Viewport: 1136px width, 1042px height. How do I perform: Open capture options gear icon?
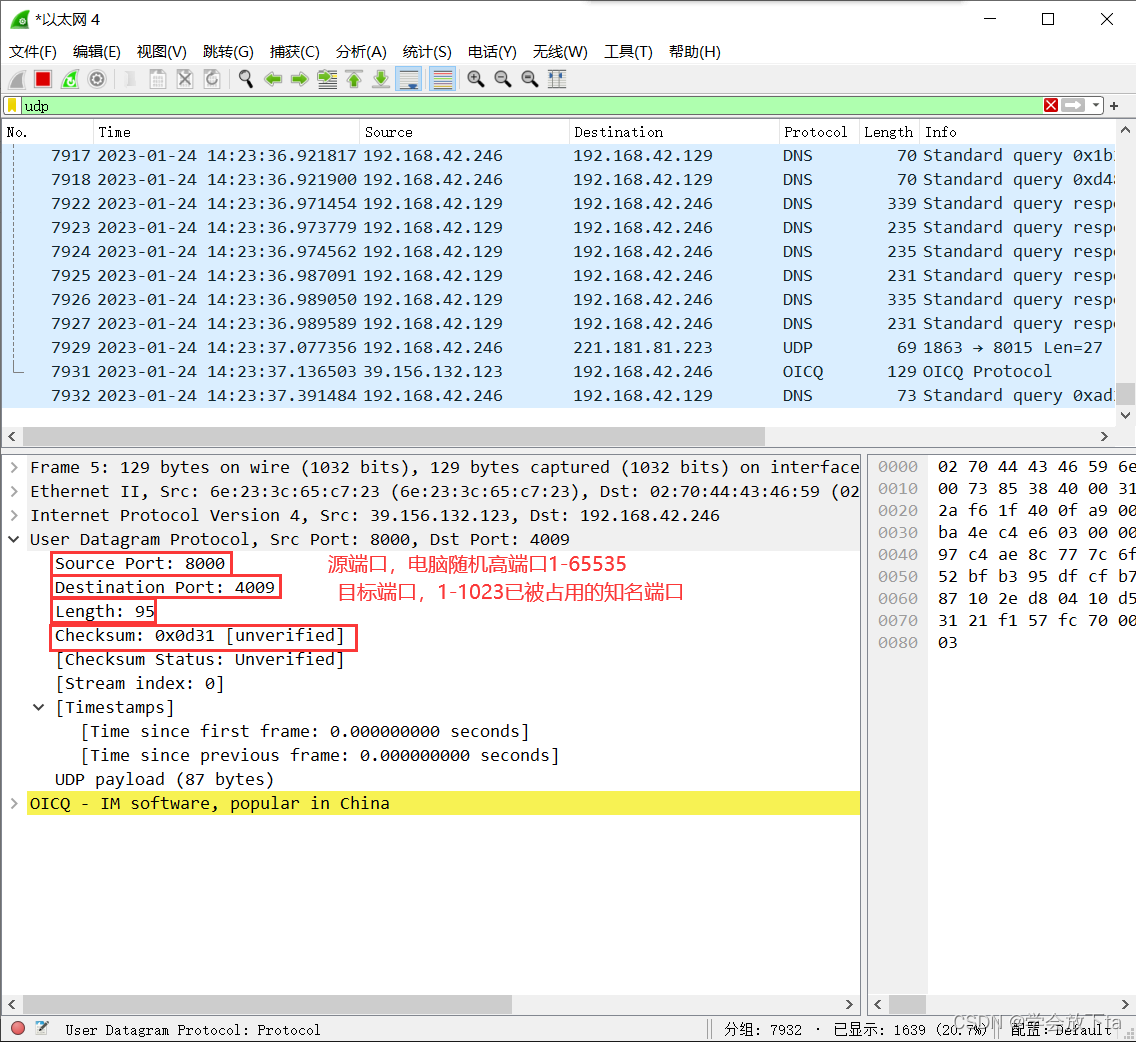(97, 79)
